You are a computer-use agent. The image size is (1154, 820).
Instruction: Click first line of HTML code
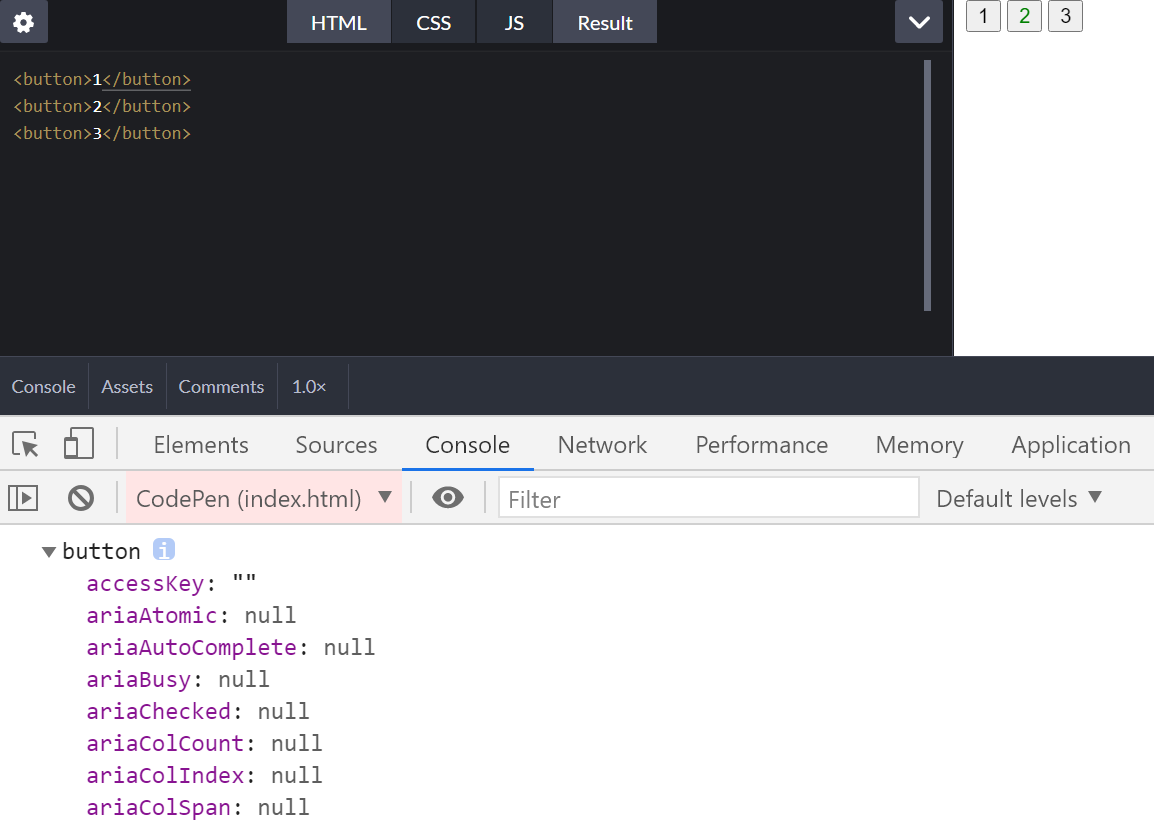[102, 79]
